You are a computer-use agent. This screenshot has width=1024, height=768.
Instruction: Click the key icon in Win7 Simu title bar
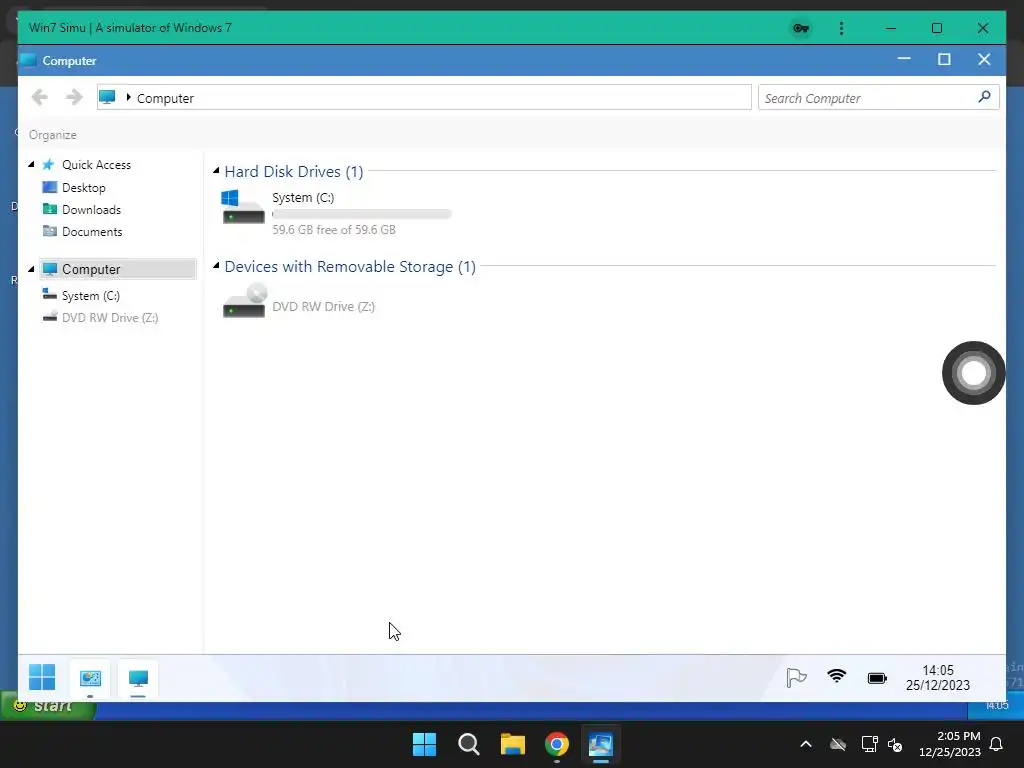pos(801,28)
